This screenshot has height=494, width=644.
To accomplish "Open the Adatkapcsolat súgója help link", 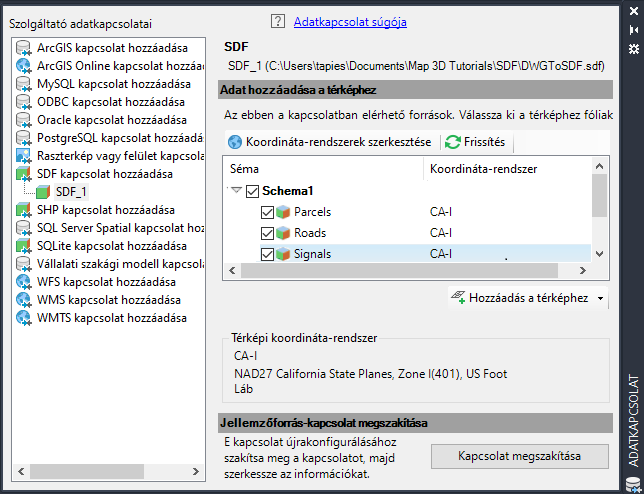I will 350,21.
